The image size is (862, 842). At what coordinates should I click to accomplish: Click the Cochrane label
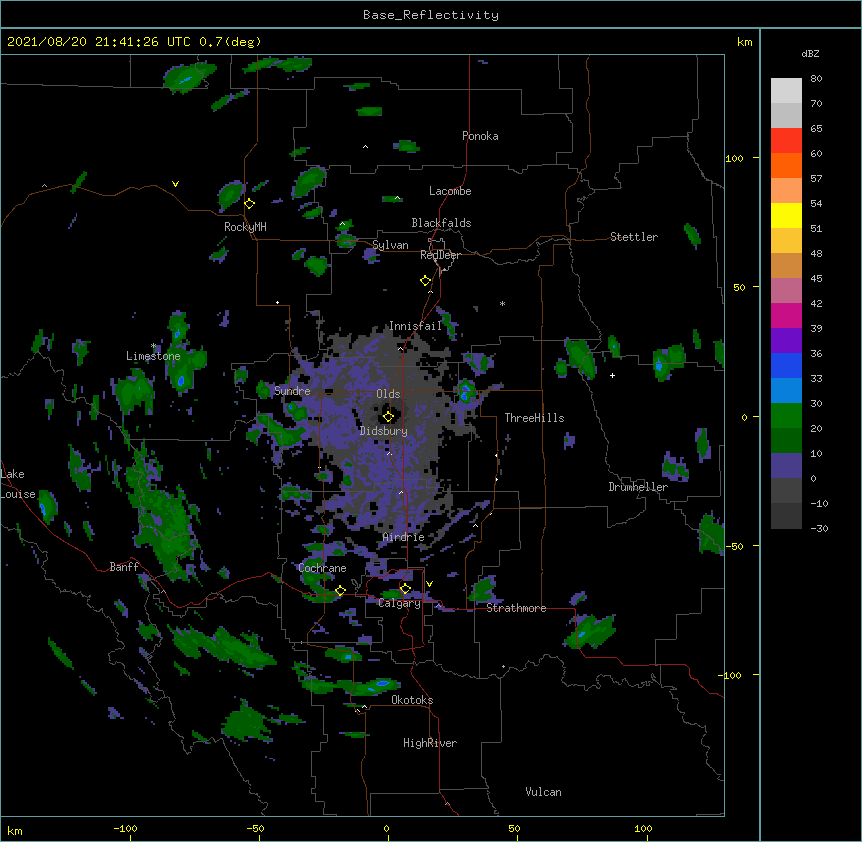(322, 568)
